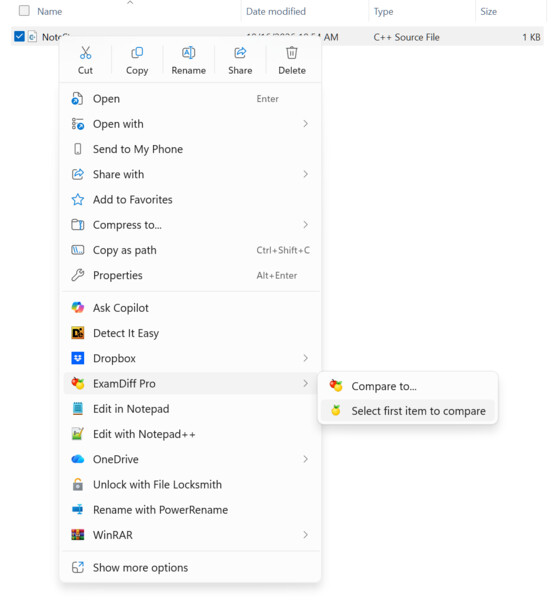The width and height of the screenshot is (560, 602).
Task: Click Unlock with File Locksmith label
Action: [x=157, y=485]
